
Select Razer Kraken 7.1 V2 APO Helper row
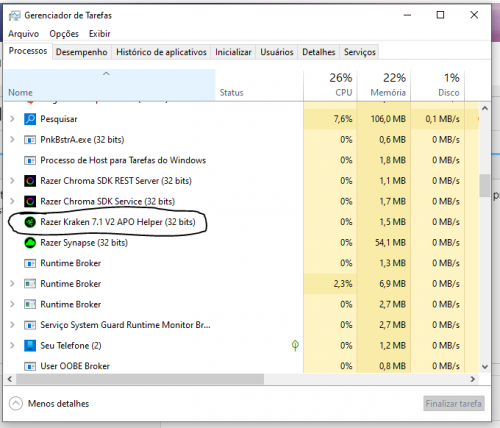point(118,222)
